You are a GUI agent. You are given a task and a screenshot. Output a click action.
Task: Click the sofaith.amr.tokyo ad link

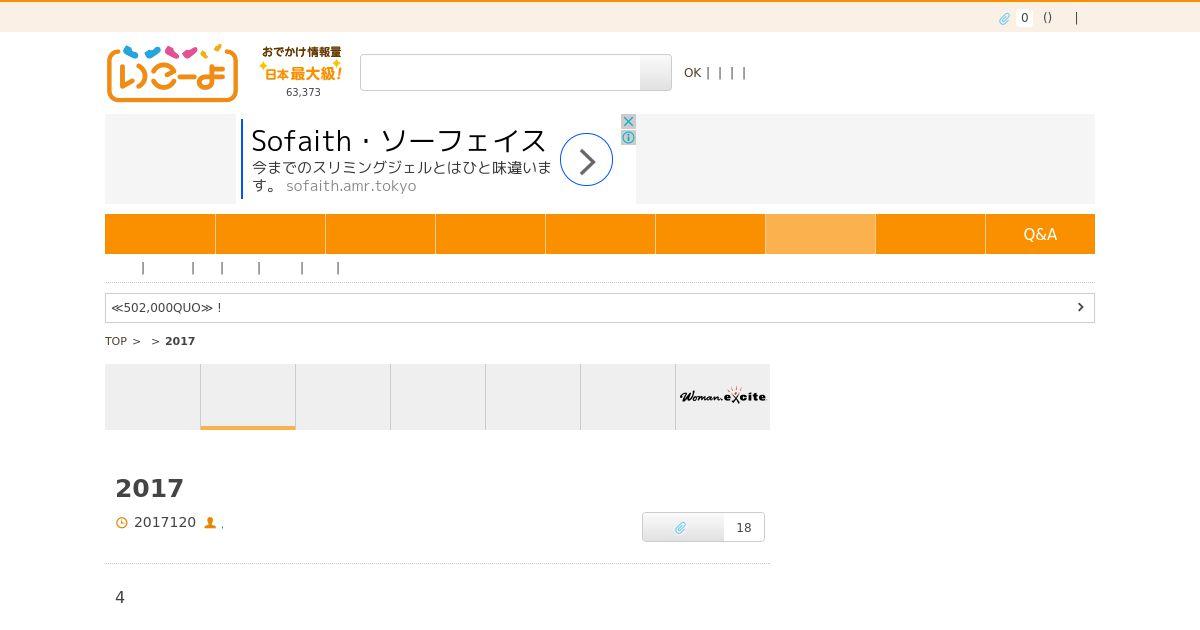click(351, 186)
